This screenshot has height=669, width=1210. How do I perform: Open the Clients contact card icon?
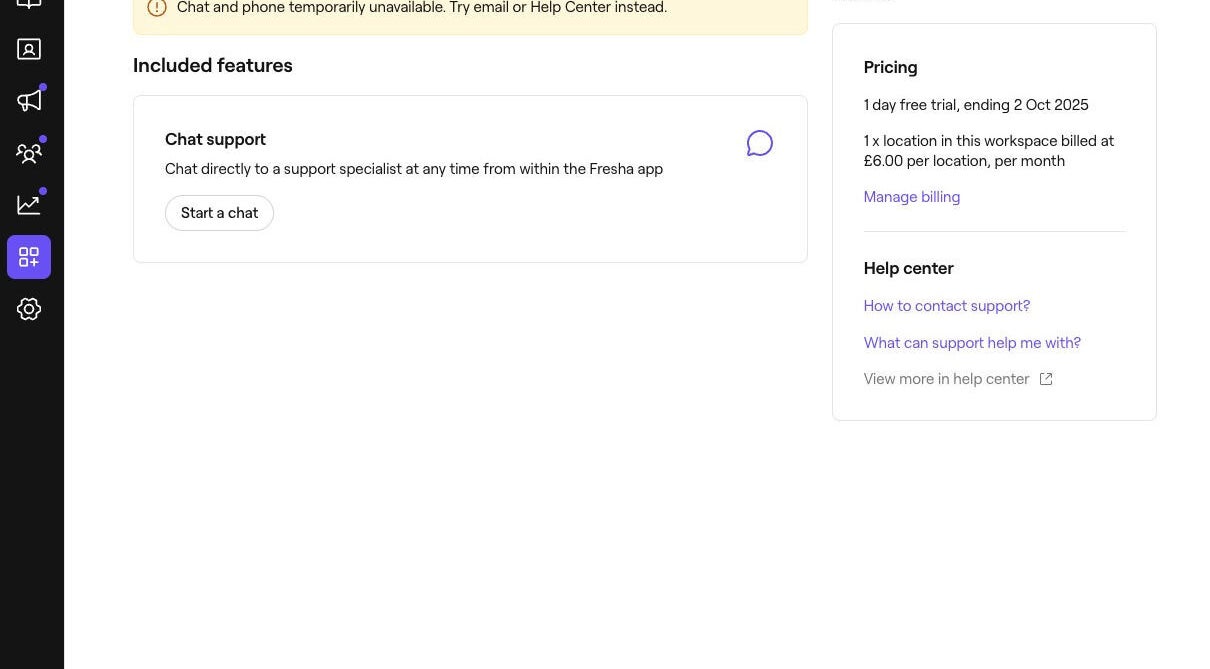point(28,48)
